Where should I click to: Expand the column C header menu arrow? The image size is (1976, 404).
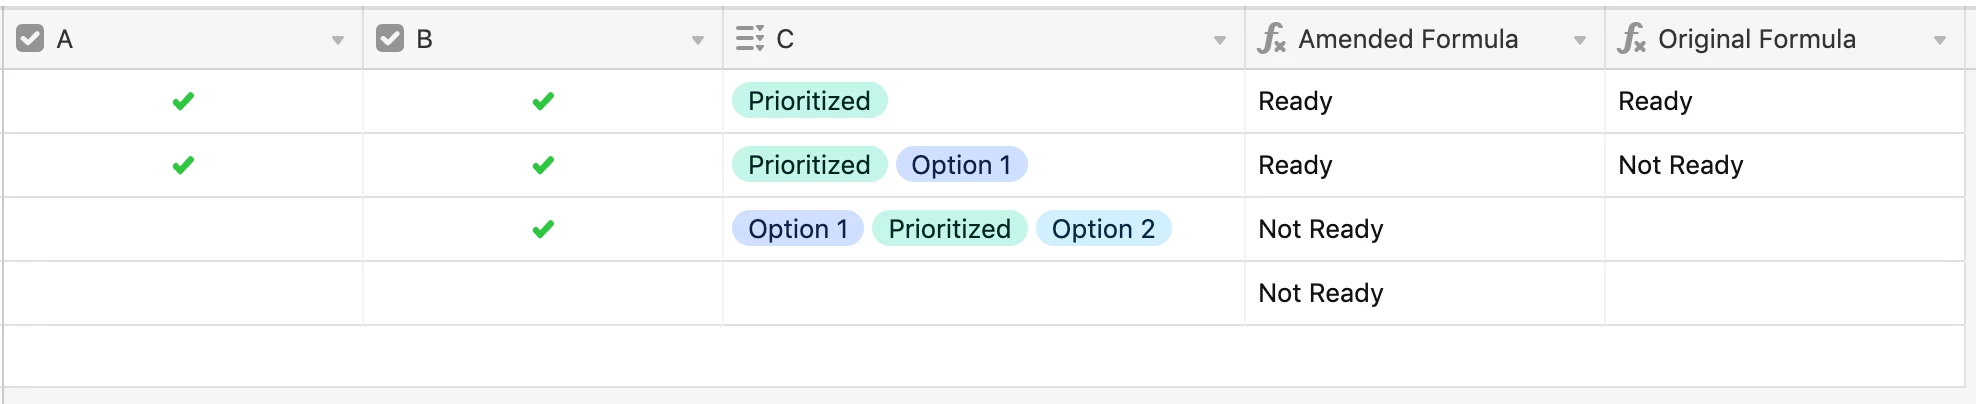[x=1220, y=40]
